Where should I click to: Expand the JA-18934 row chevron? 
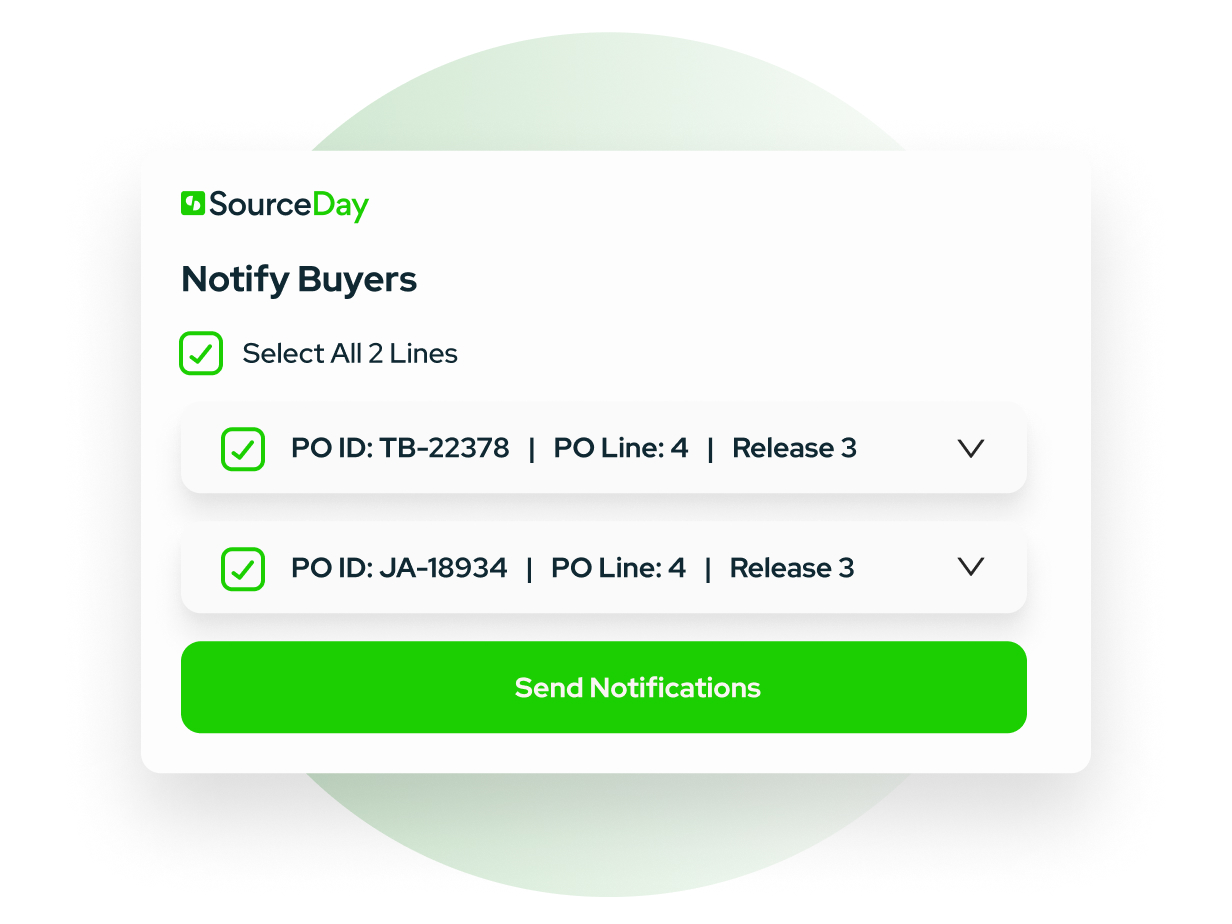pos(971,568)
